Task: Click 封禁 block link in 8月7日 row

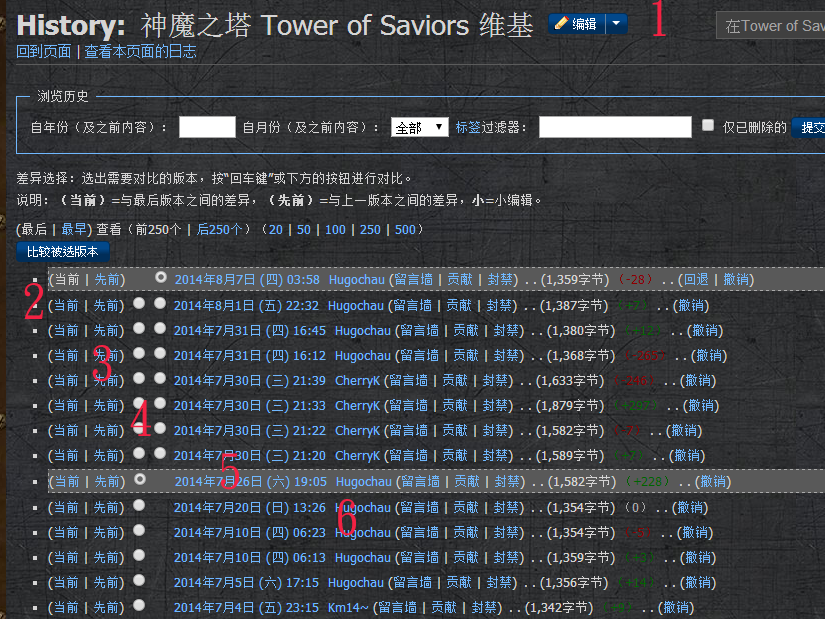Action: 500,279
